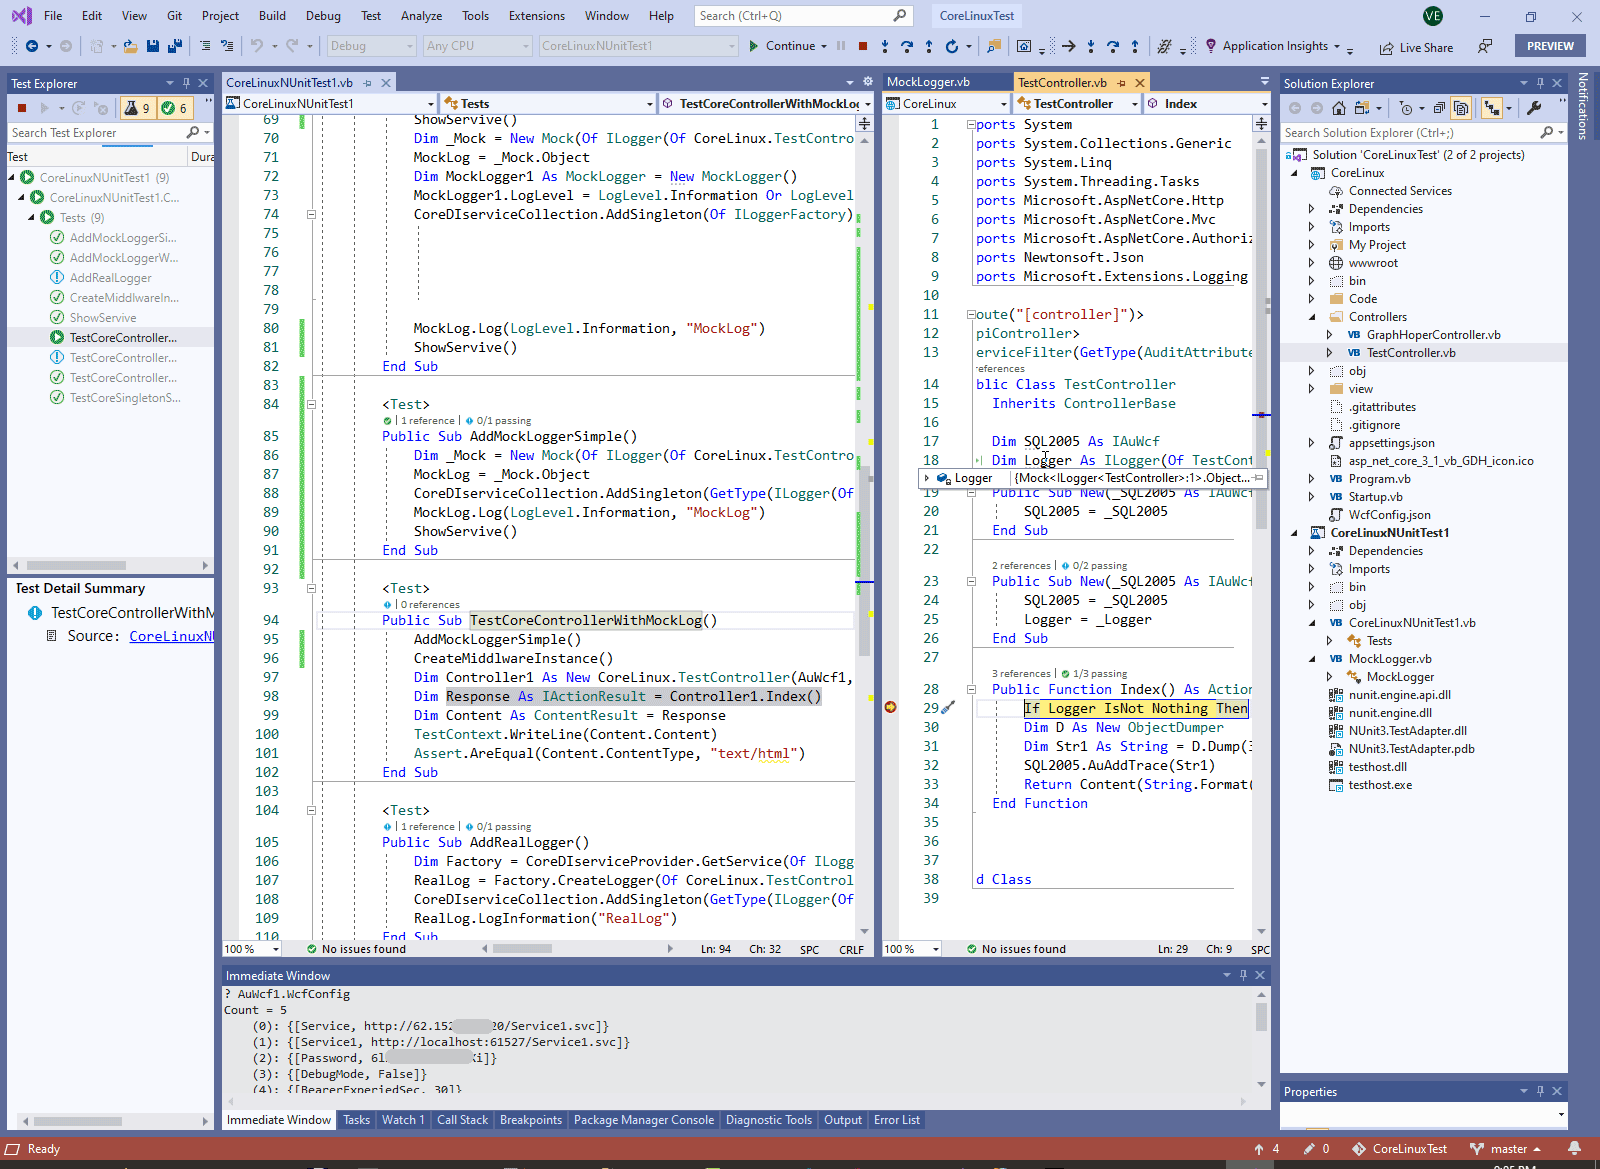This screenshot has width=1600, height=1169.
Task: Click Save All in the toolbar
Action: click(x=174, y=46)
